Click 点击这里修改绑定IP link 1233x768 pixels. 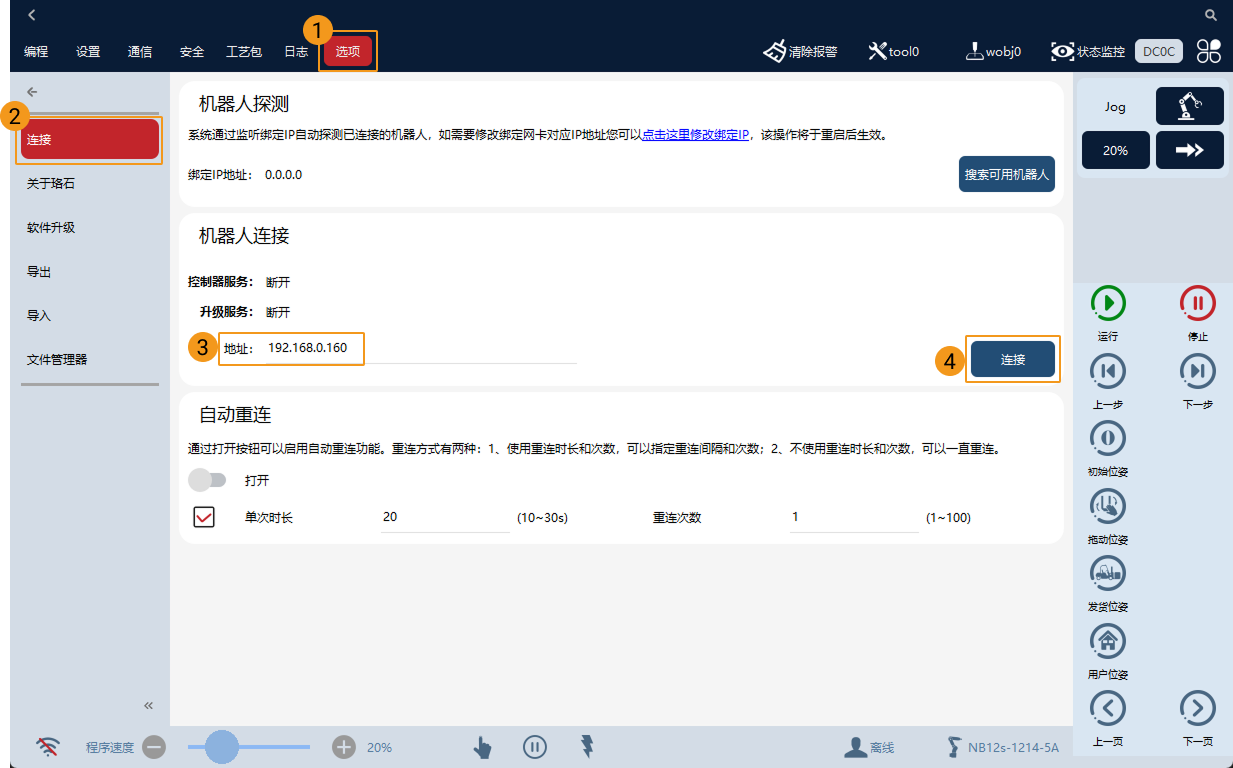(695, 134)
